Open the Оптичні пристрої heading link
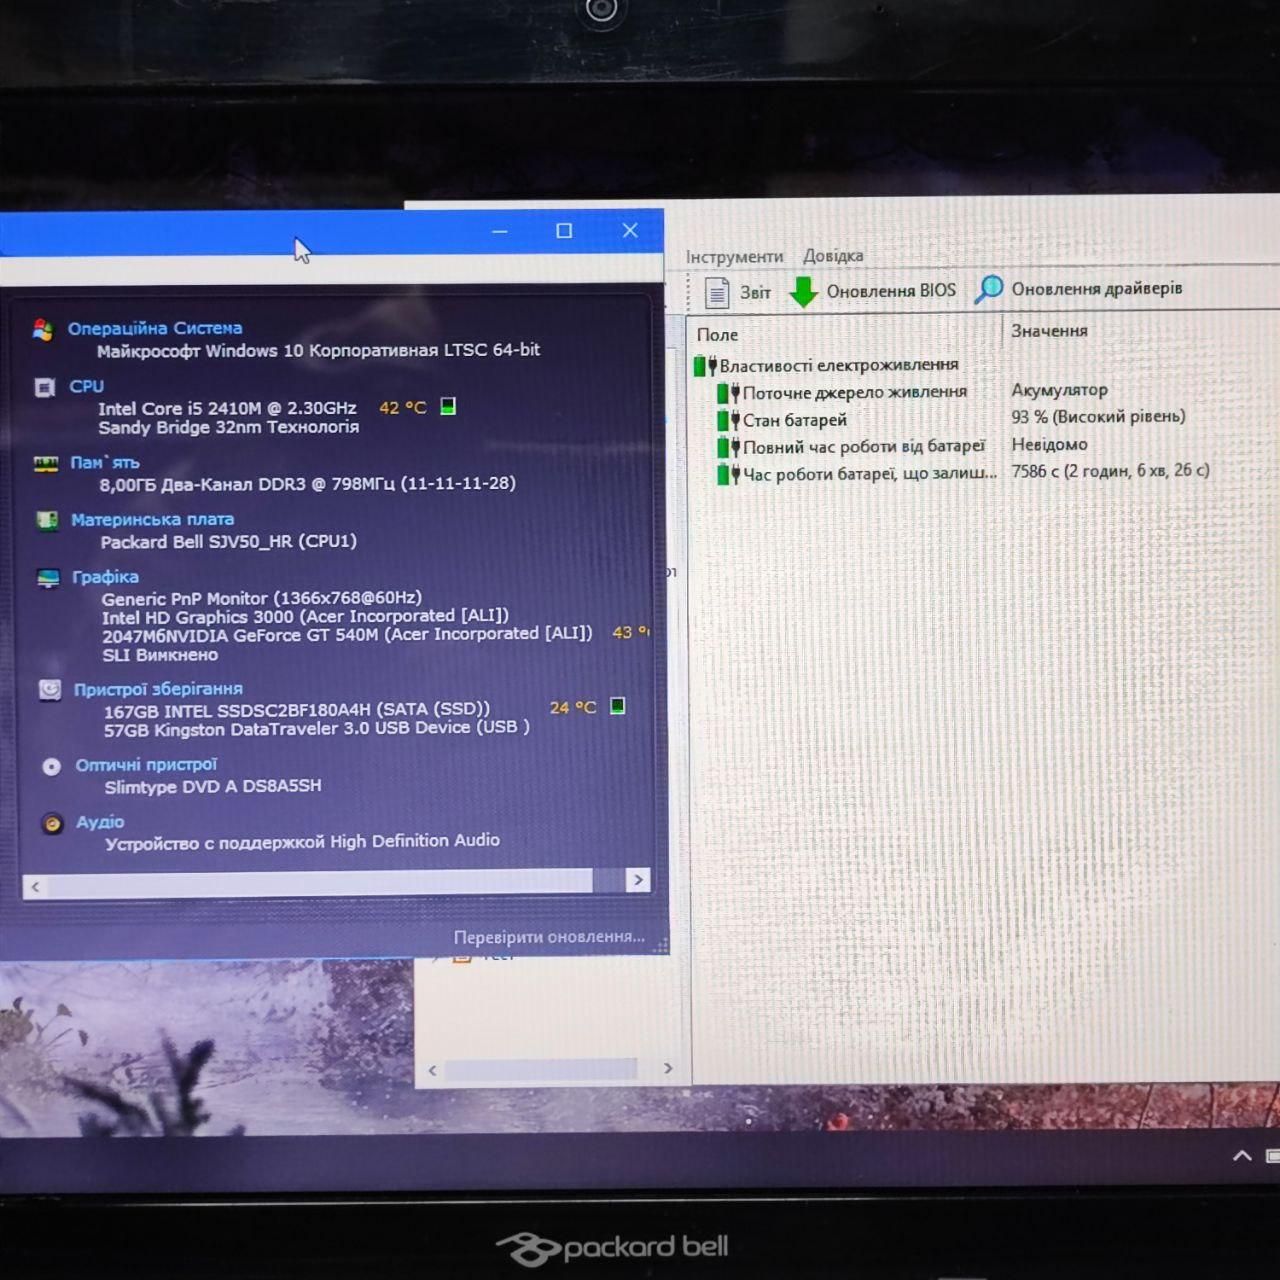The width and height of the screenshot is (1280, 1280). [146, 765]
